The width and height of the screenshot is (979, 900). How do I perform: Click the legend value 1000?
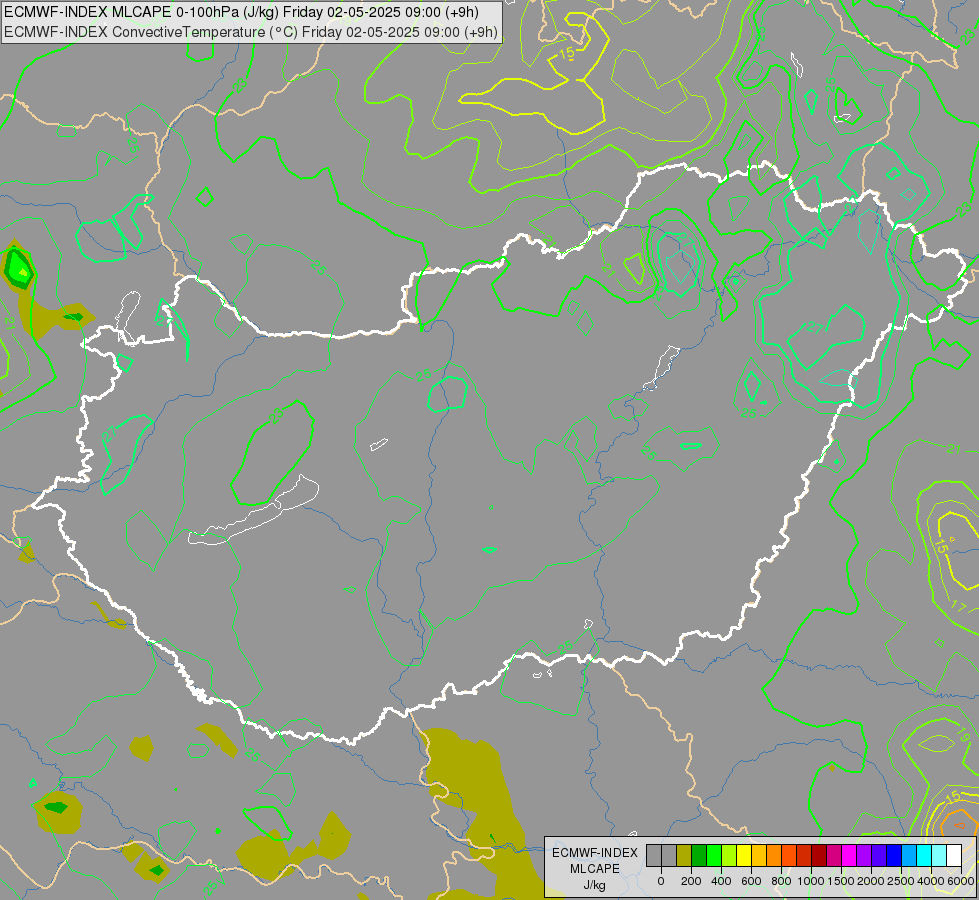click(x=811, y=881)
